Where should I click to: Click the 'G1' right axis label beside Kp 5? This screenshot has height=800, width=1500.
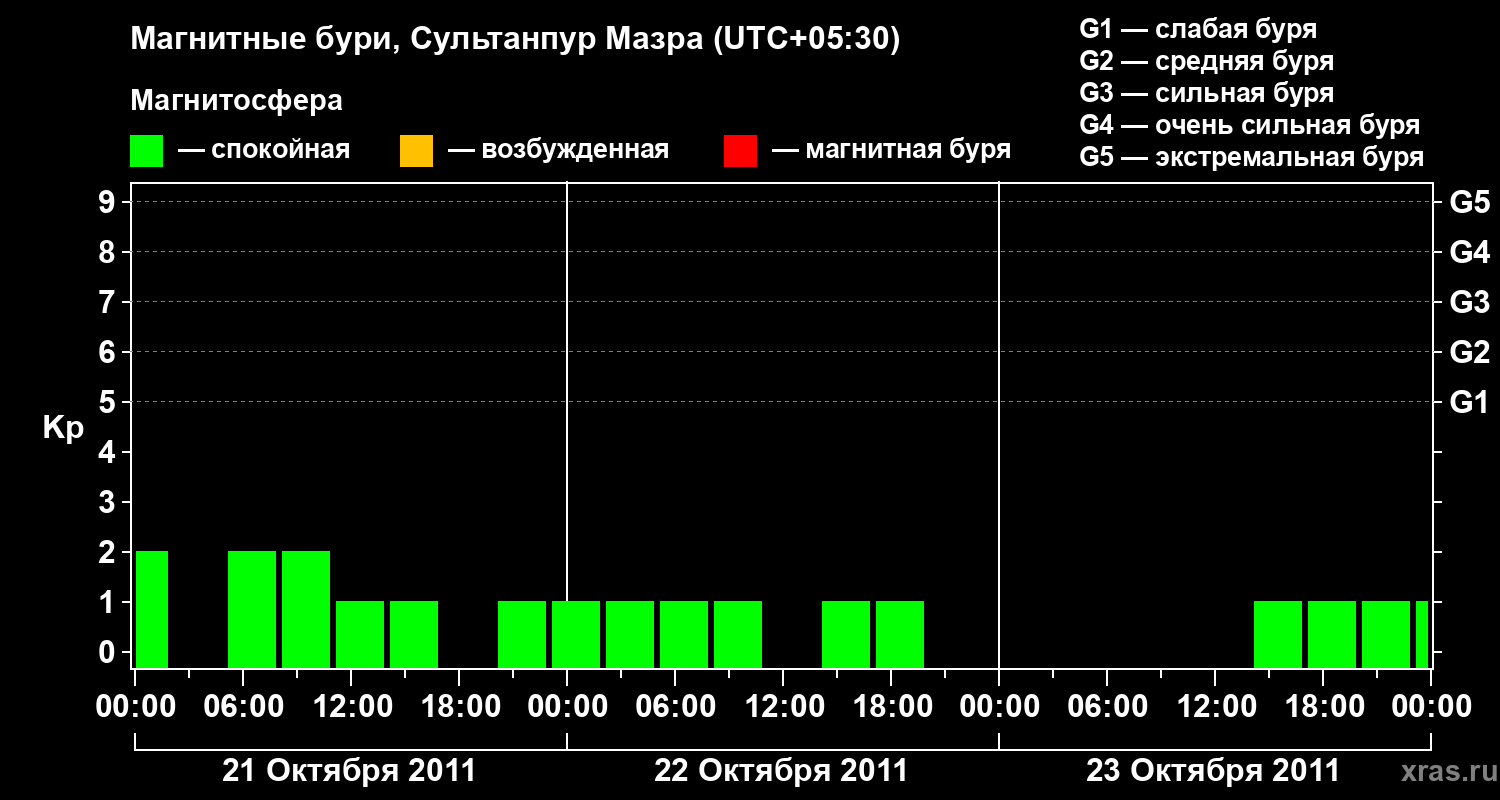(x=1469, y=402)
